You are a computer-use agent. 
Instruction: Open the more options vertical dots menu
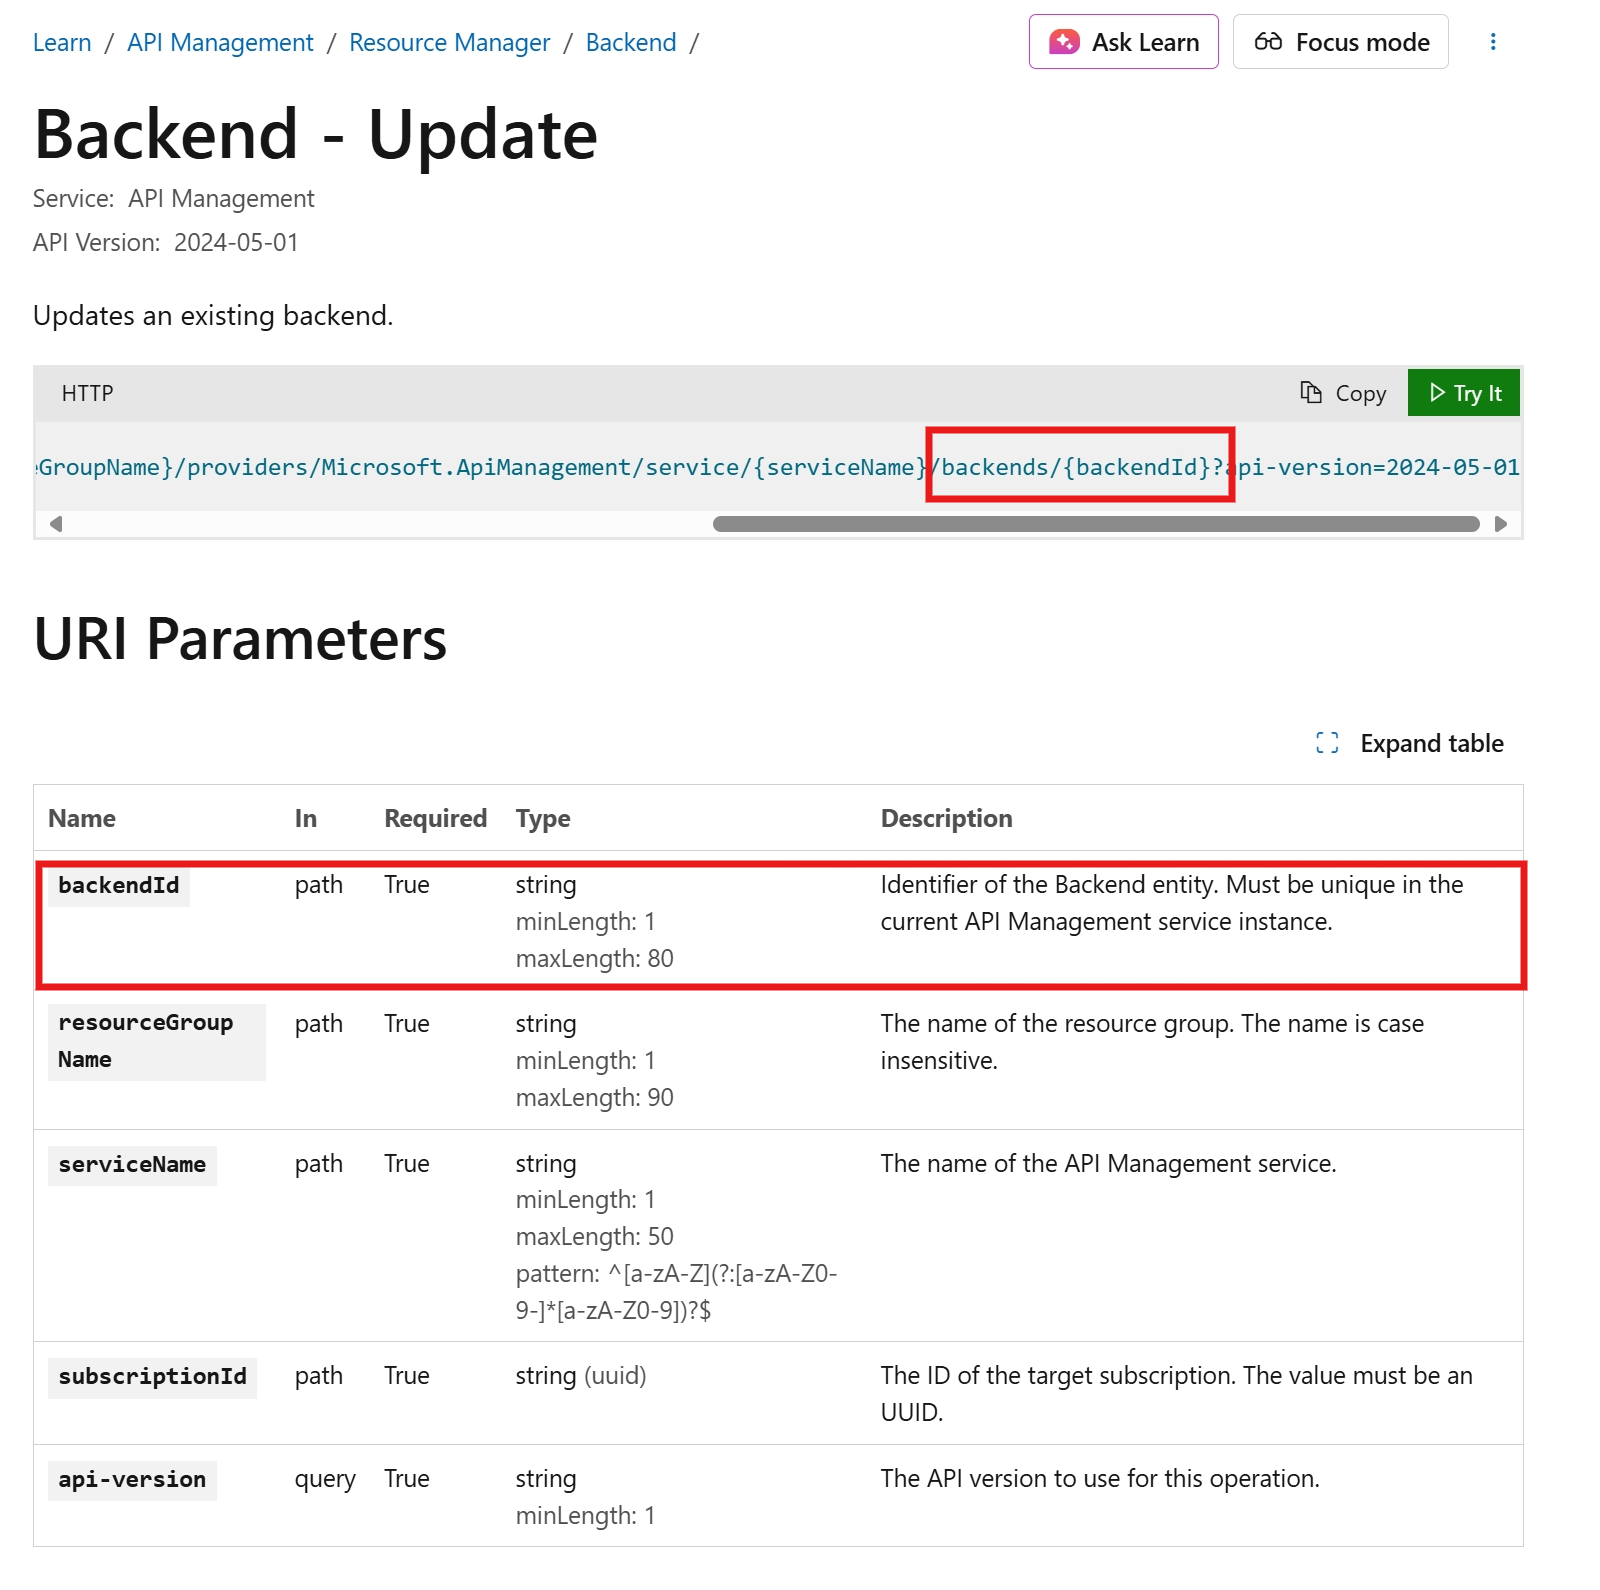point(1493,42)
